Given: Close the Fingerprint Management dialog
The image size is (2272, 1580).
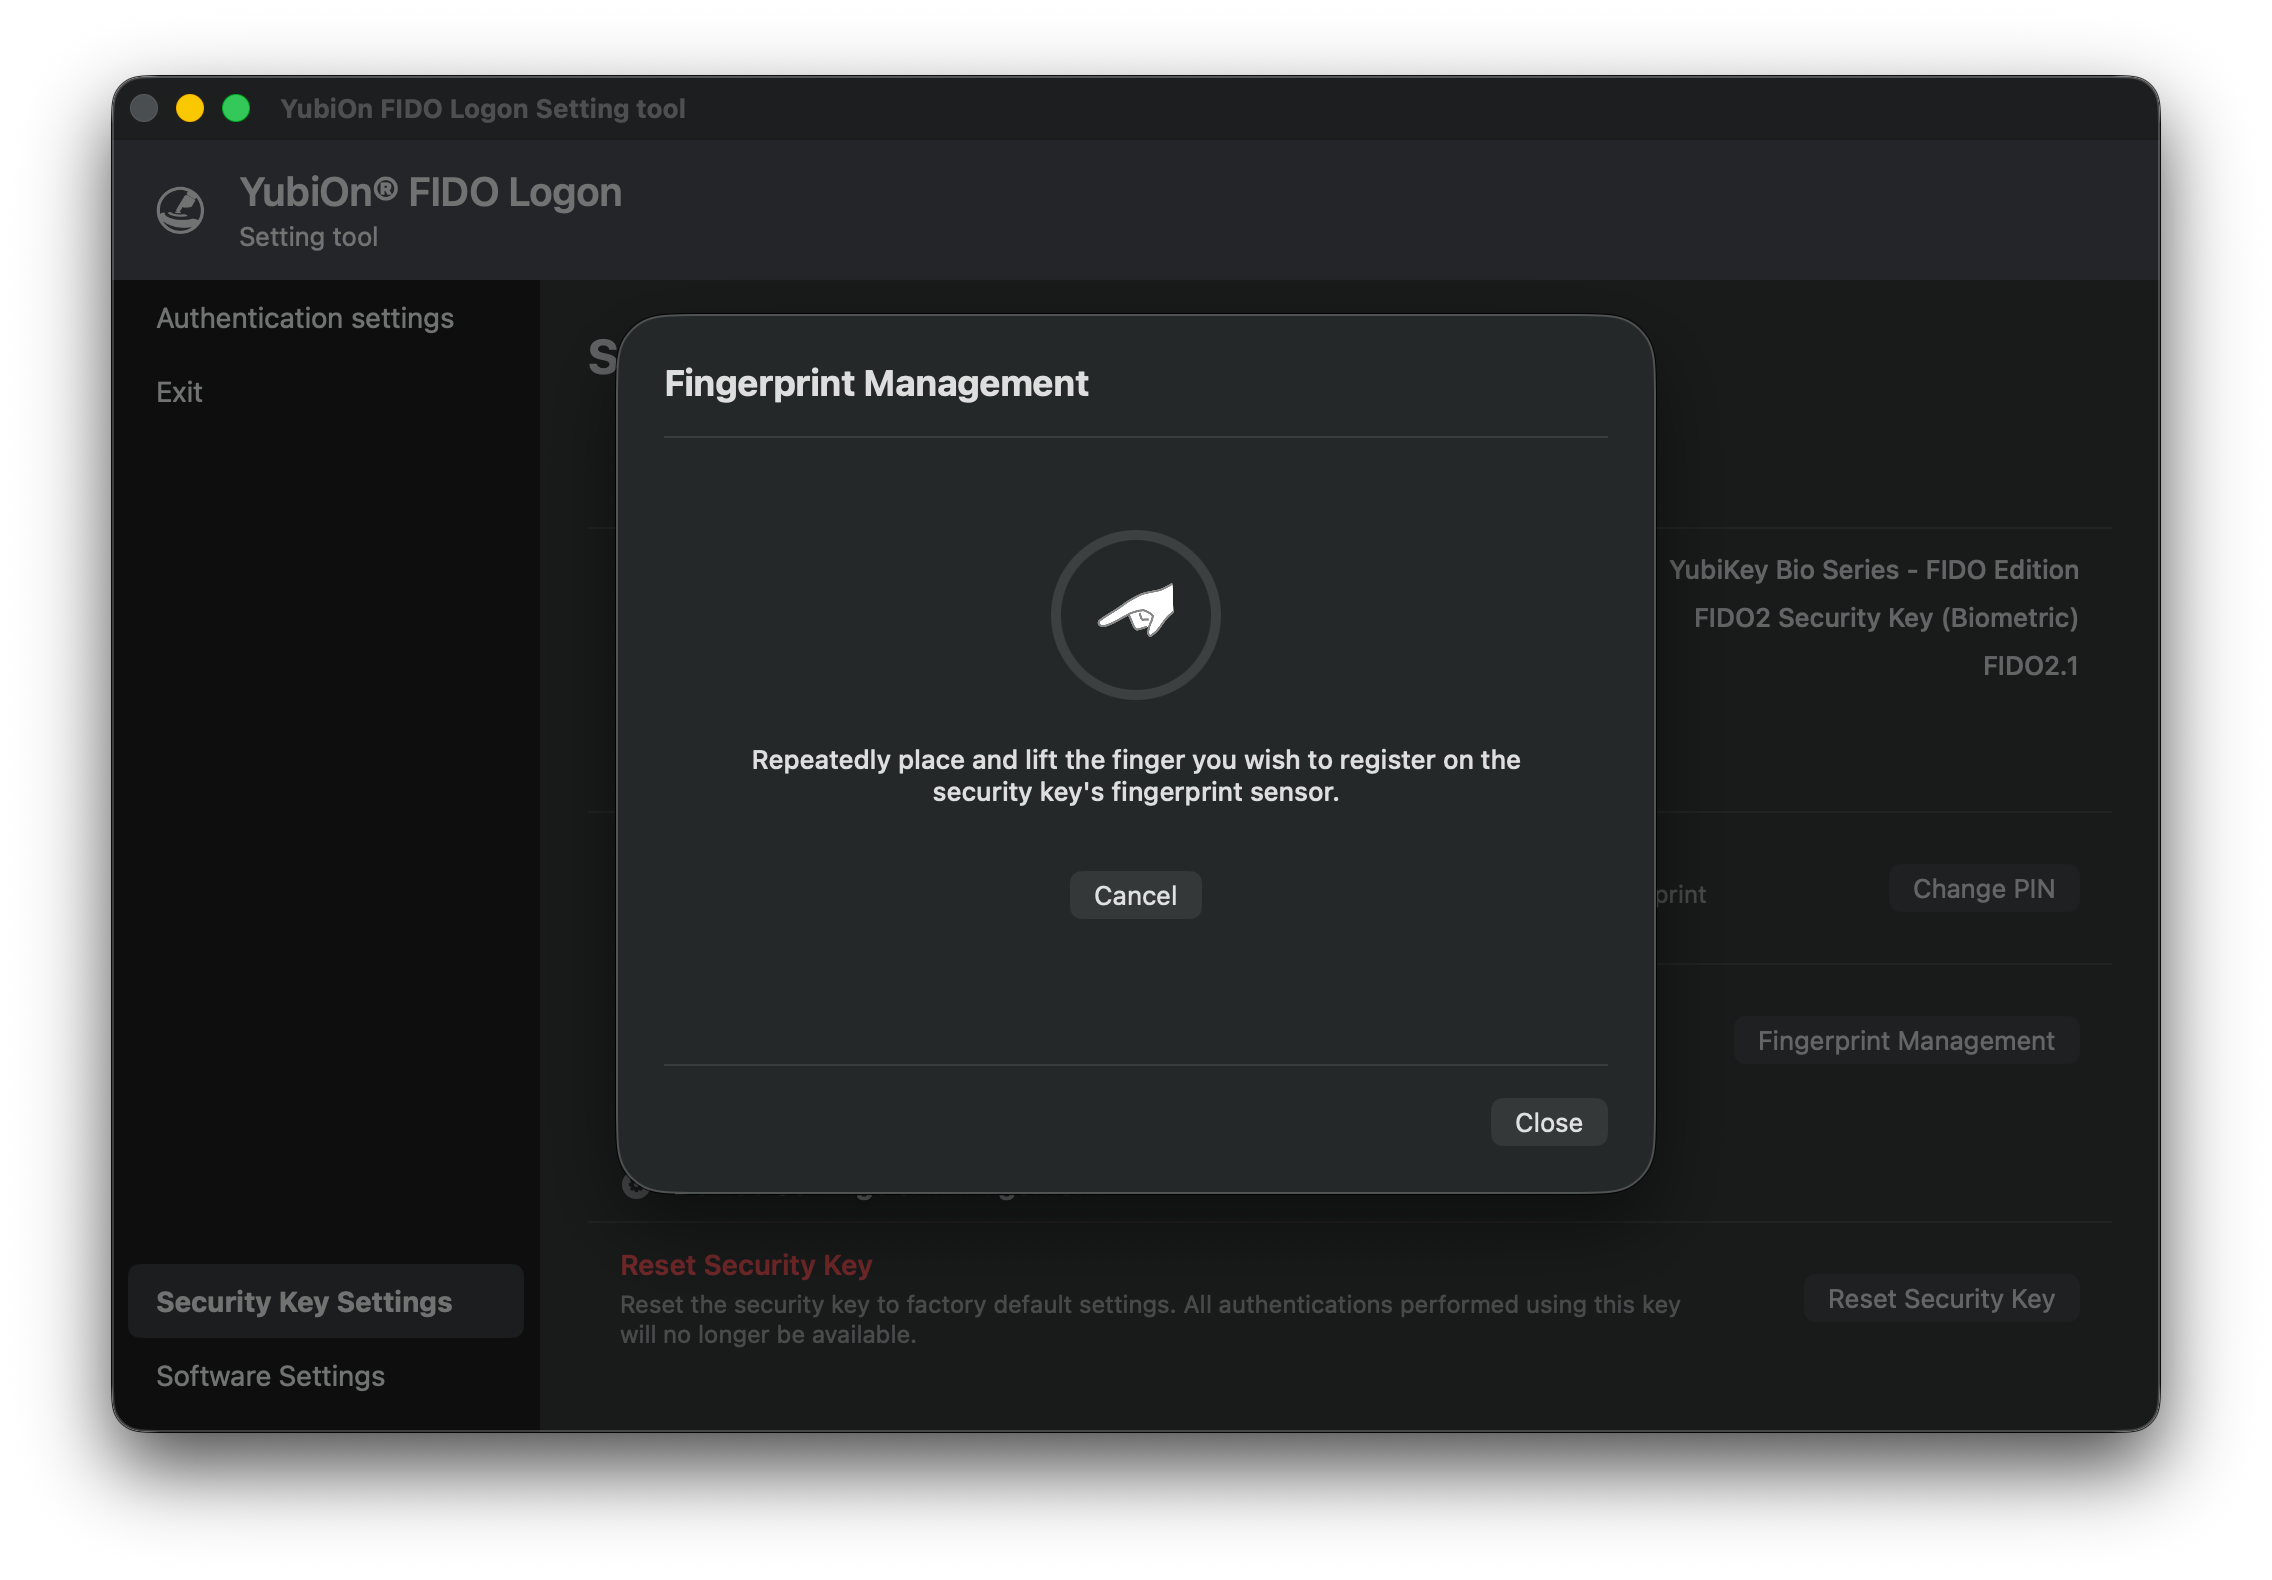Looking at the screenshot, I should 1548,1122.
